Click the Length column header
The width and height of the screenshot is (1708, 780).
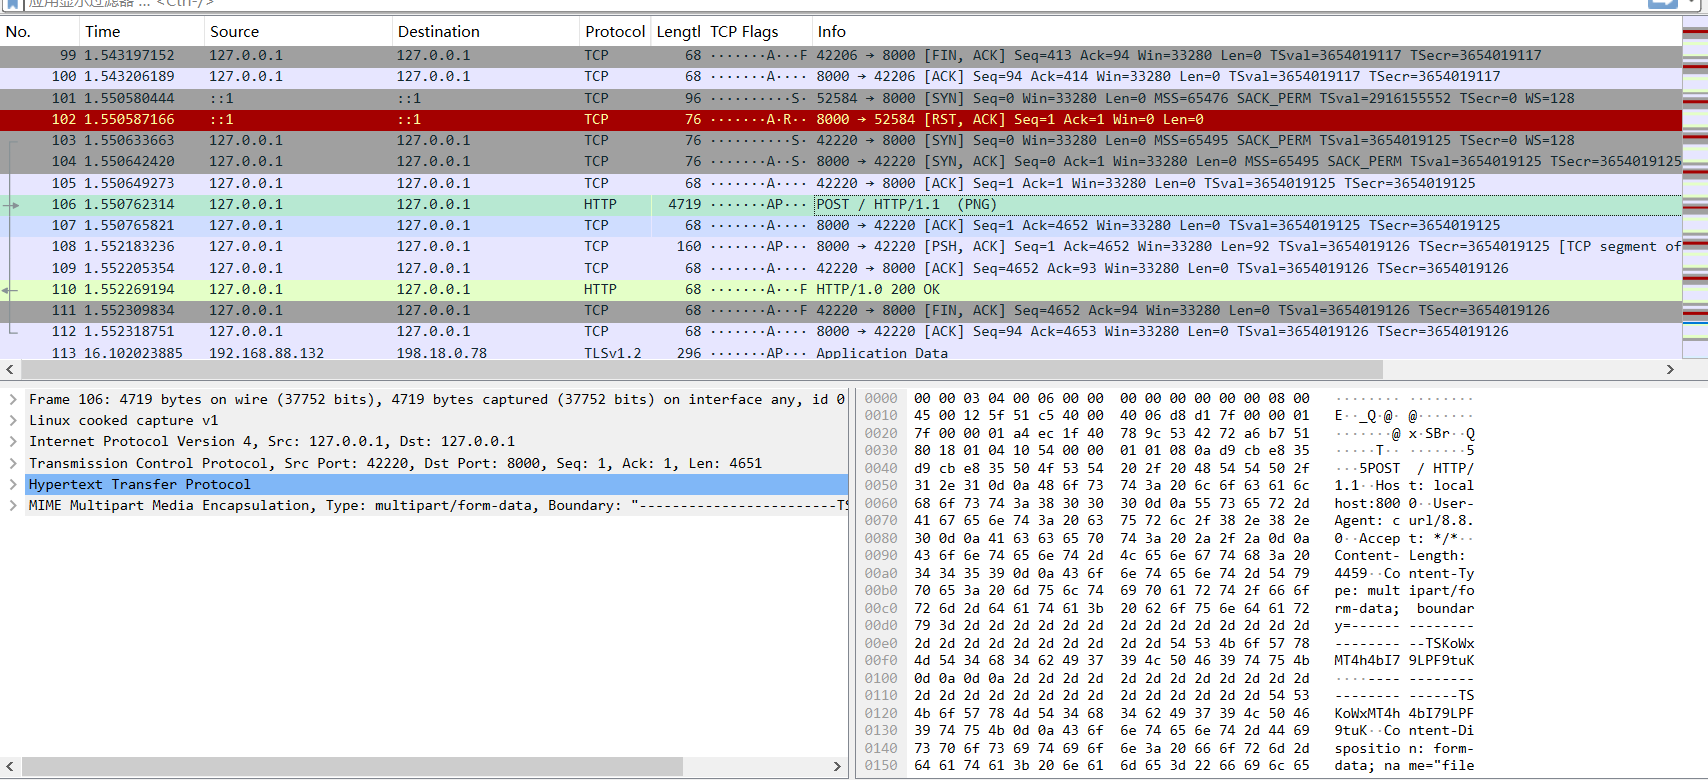click(678, 31)
